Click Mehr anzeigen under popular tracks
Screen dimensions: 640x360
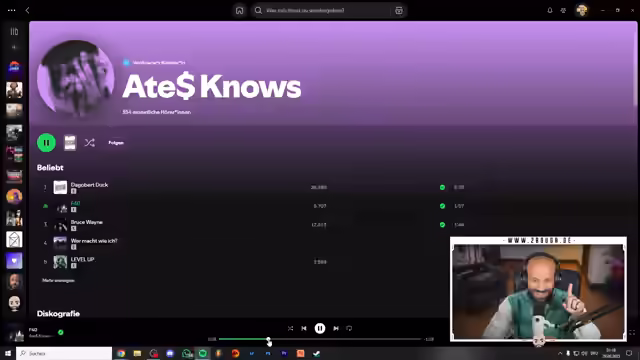(58, 280)
